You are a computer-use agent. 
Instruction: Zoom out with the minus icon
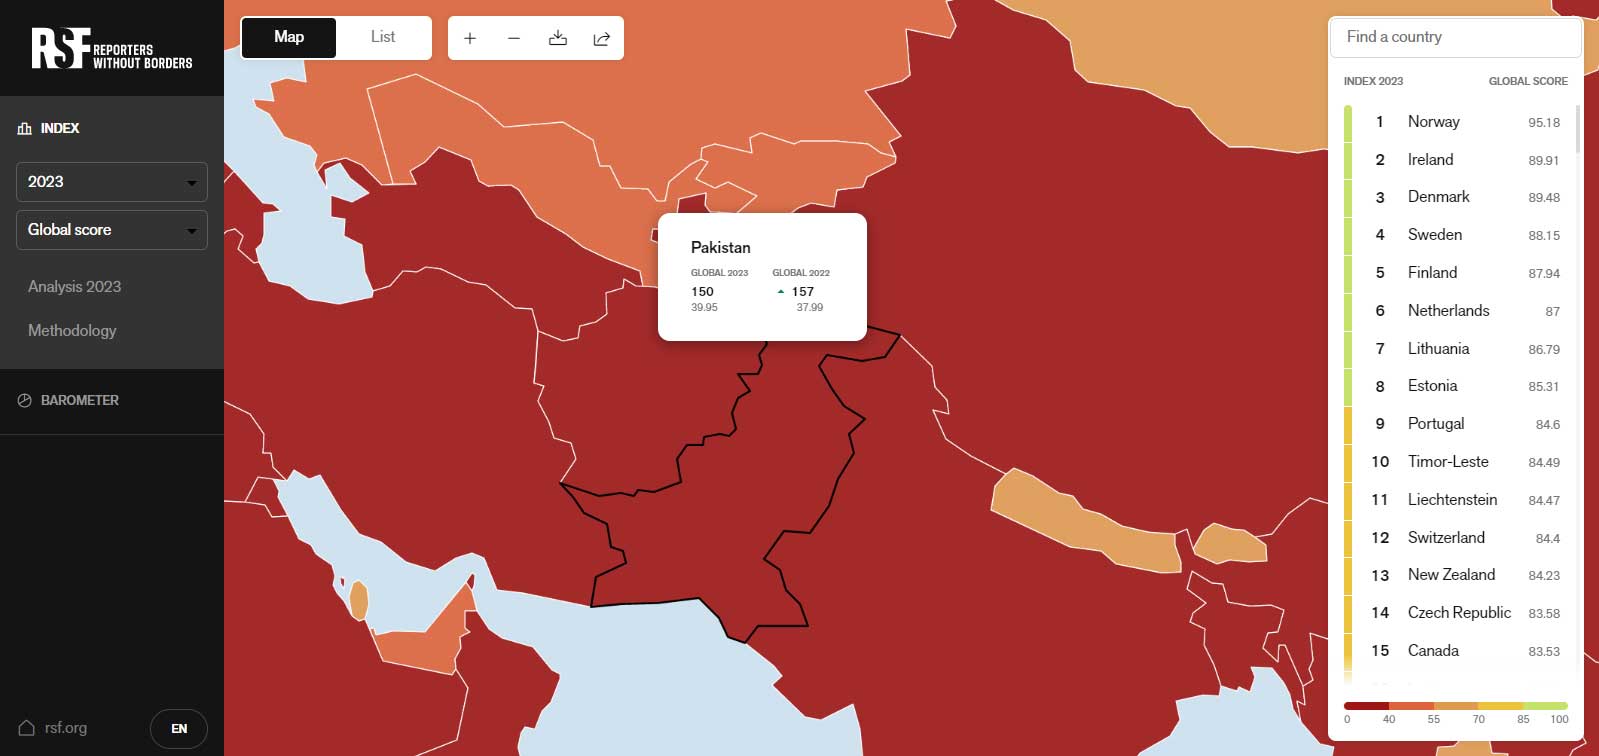pyautogui.click(x=514, y=38)
